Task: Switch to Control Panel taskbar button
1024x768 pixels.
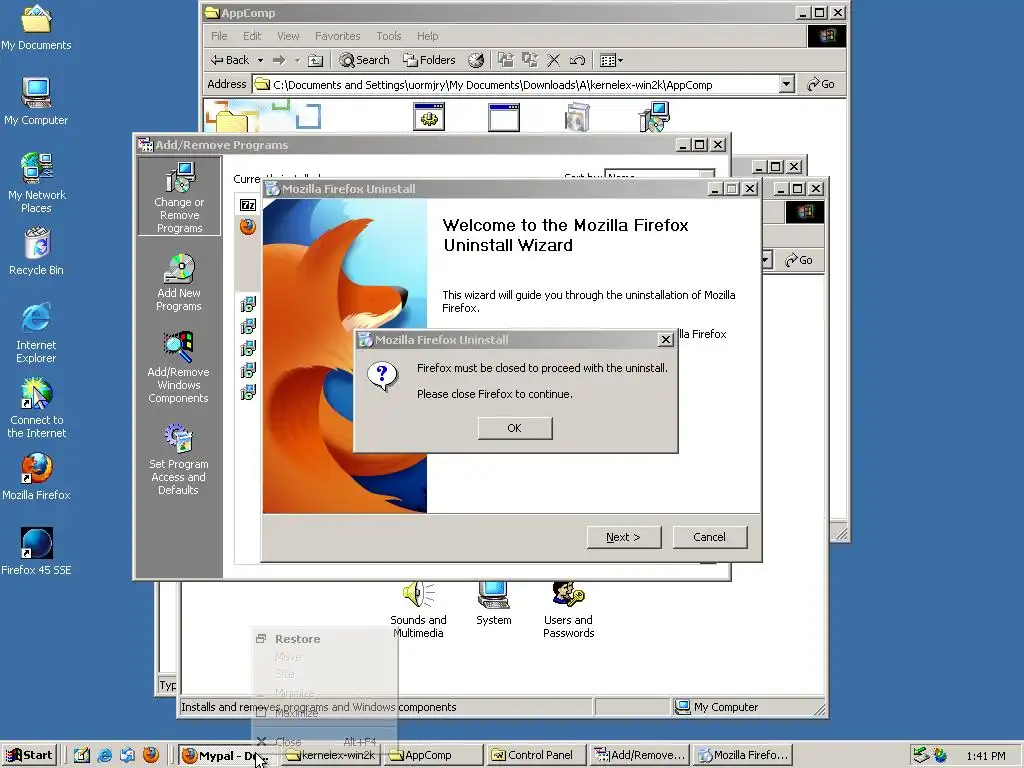Action: click(x=536, y=756)
